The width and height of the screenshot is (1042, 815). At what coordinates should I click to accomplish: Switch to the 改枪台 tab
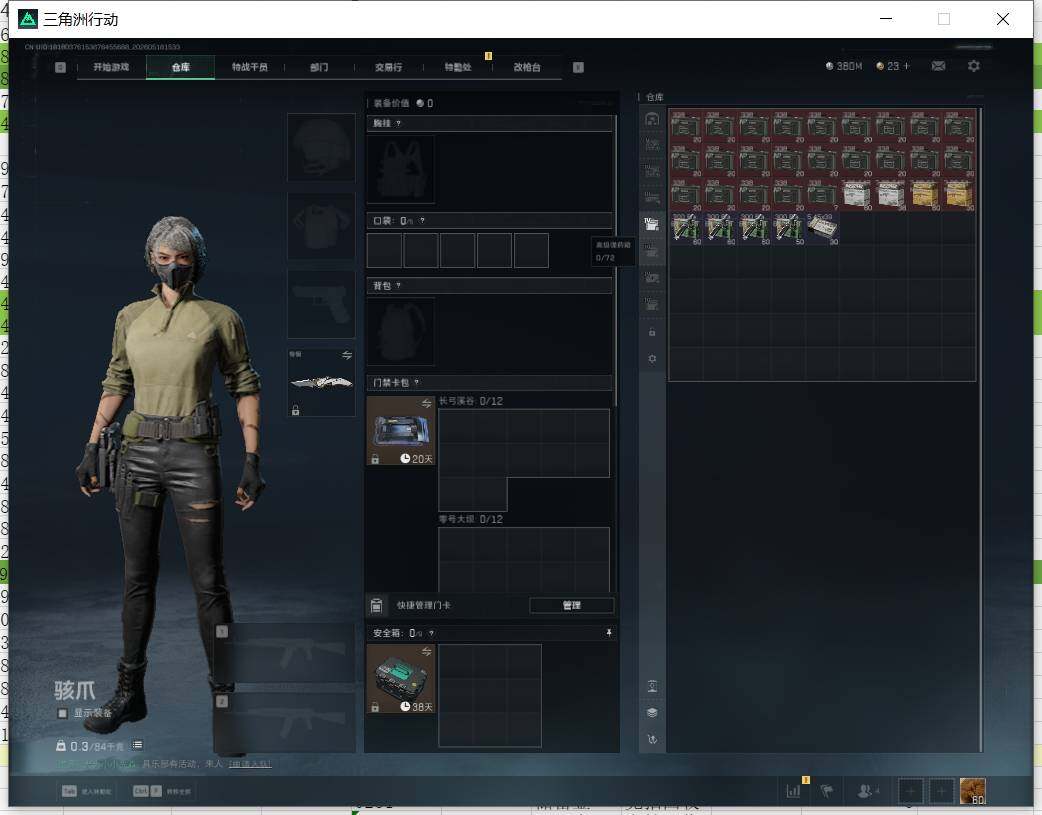527,67
